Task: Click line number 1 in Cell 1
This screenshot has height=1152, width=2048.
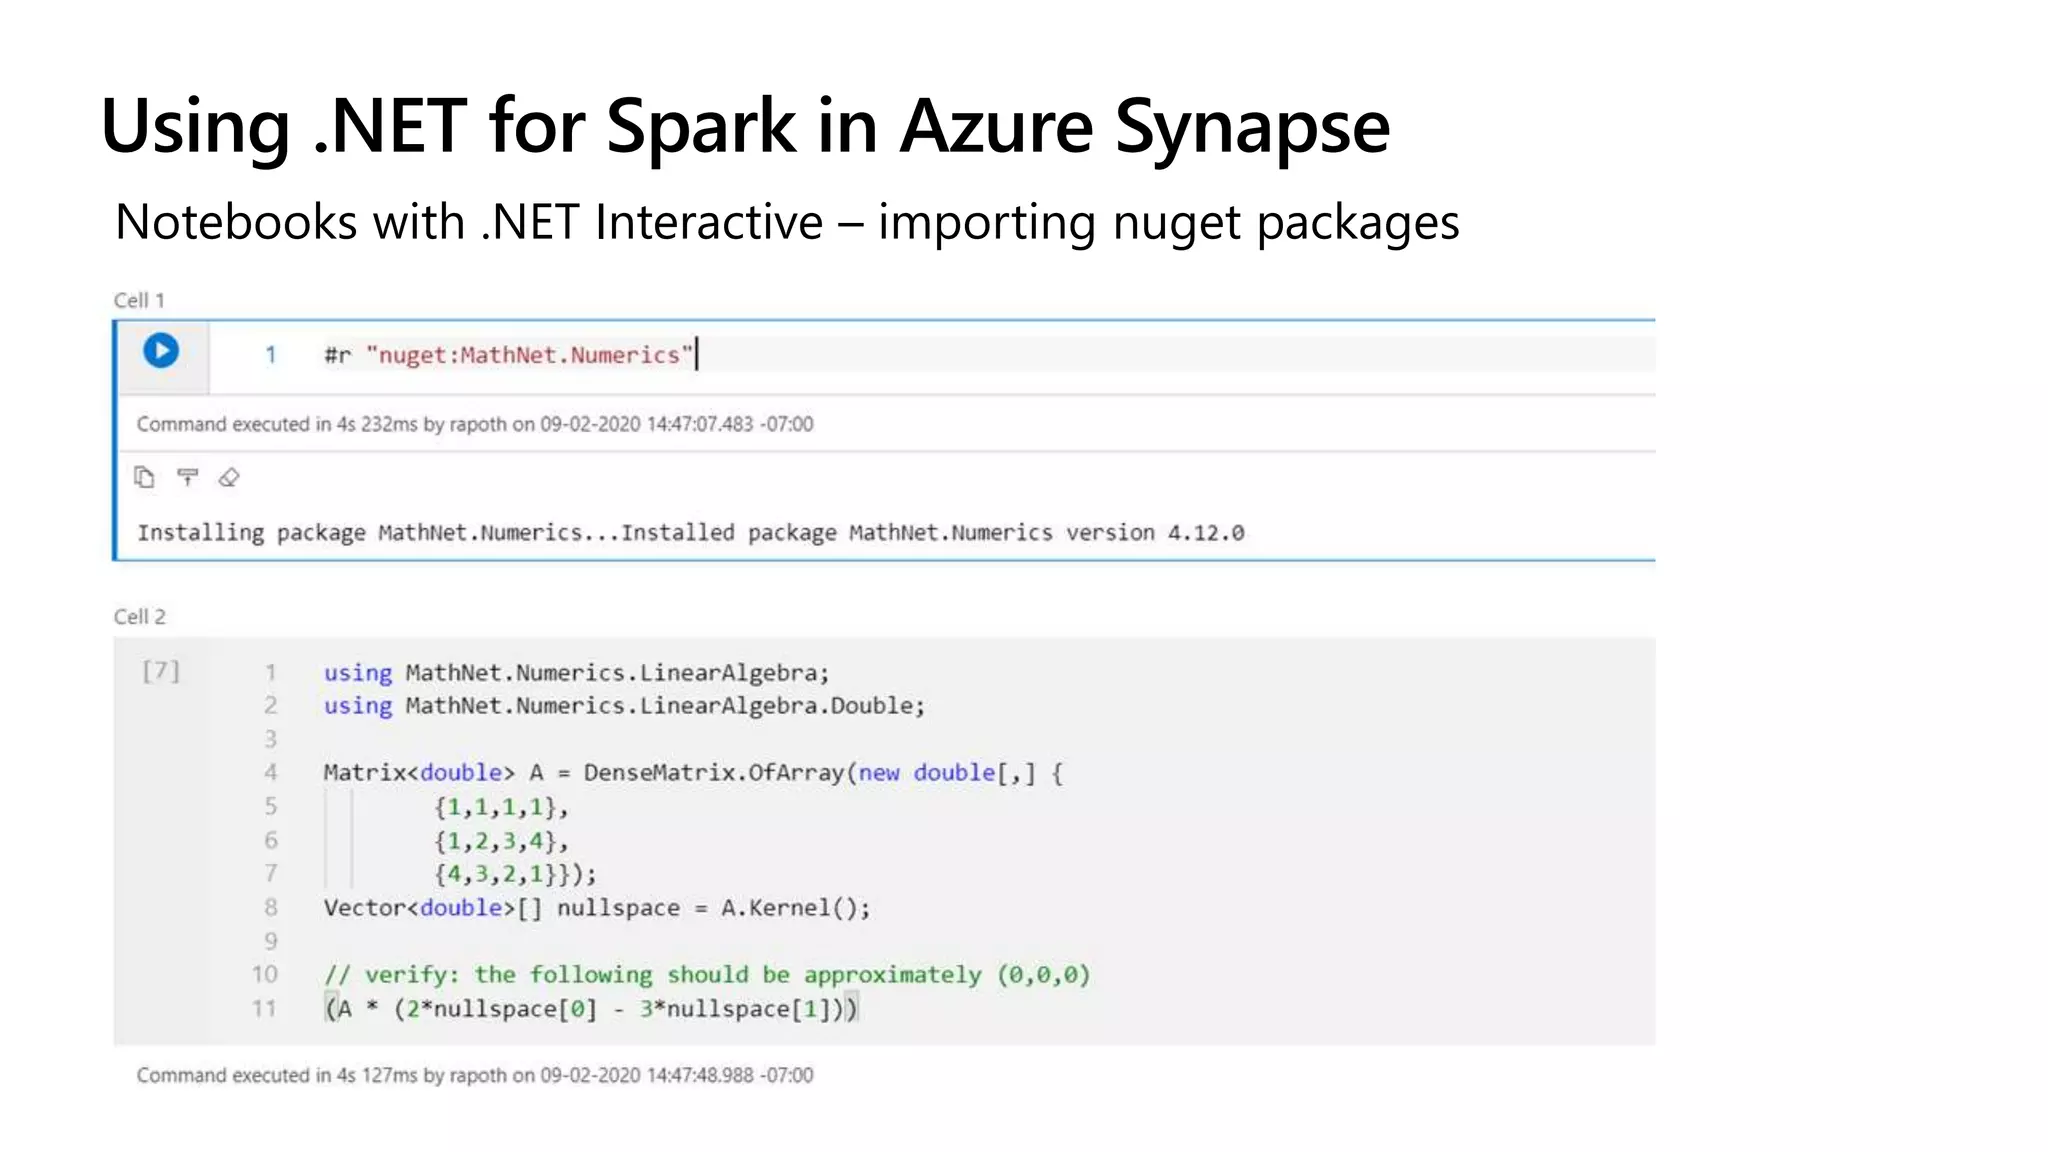Action: [x=270, y=355]
